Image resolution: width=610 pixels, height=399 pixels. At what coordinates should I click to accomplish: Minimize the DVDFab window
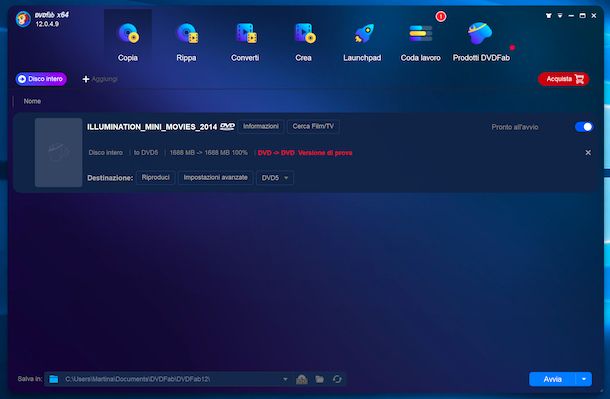(x=571, y=16)
